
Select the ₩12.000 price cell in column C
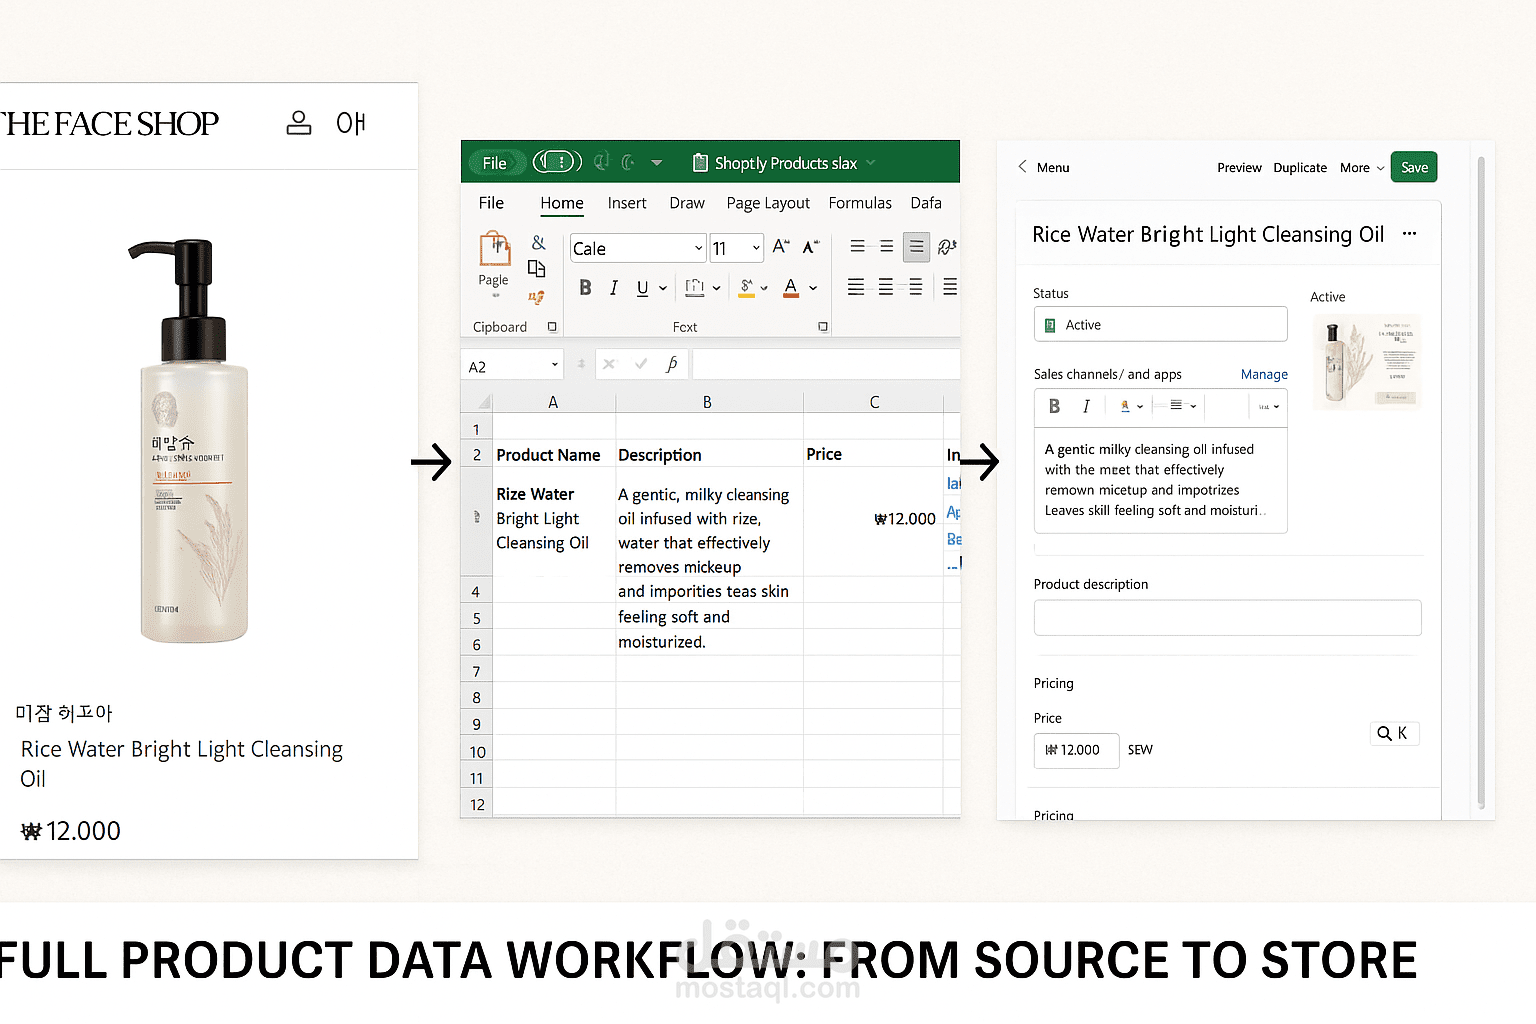pyautogui.click(x=873, y=519)
